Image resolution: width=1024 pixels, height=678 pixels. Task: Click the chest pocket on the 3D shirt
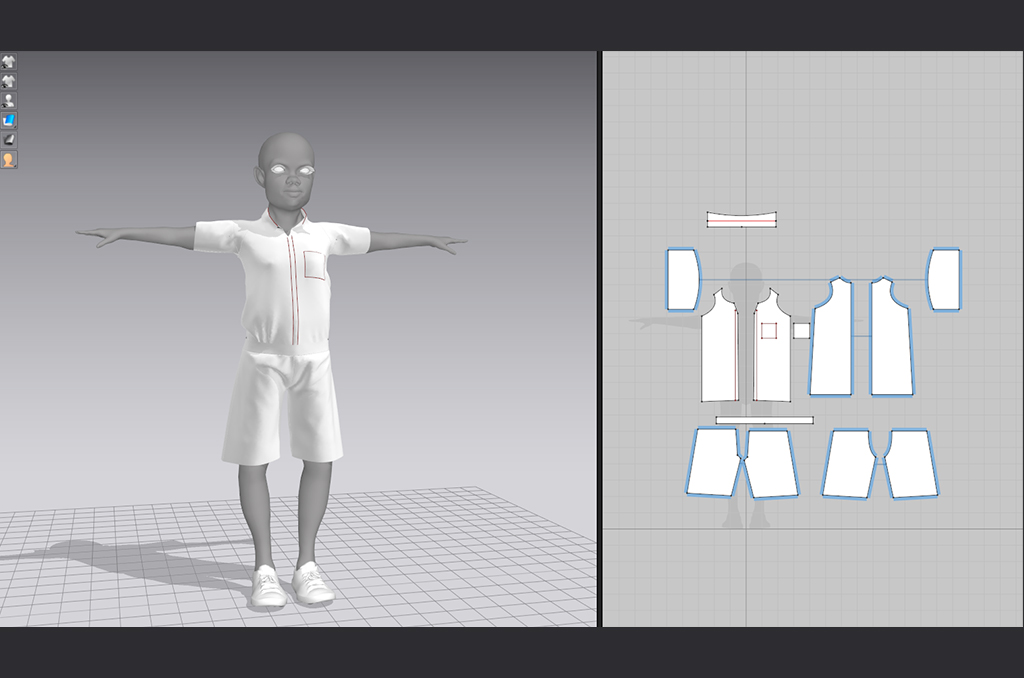point(315,264)
